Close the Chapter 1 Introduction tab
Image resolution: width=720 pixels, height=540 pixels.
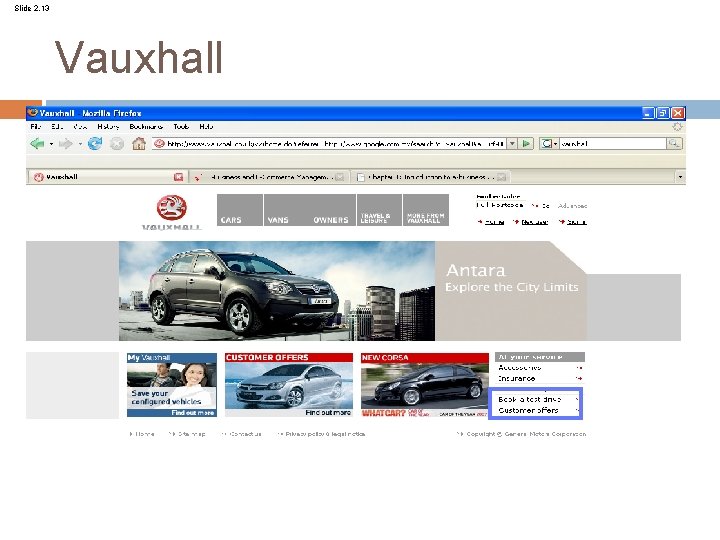click(501, 177)
